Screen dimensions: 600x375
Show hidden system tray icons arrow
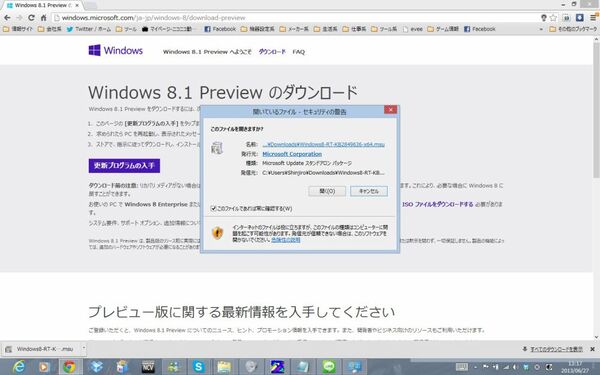[475, 367]
